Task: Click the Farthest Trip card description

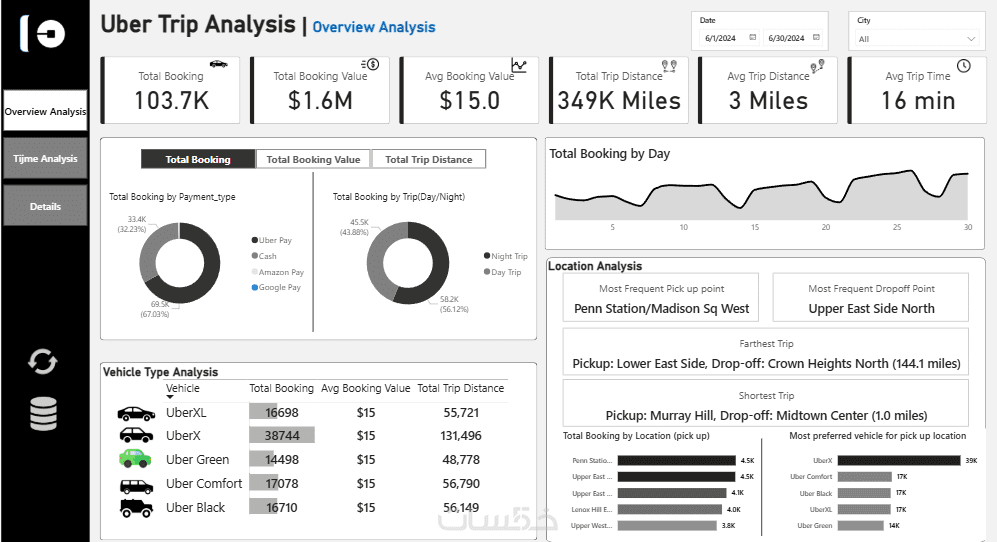Action: 766,363
